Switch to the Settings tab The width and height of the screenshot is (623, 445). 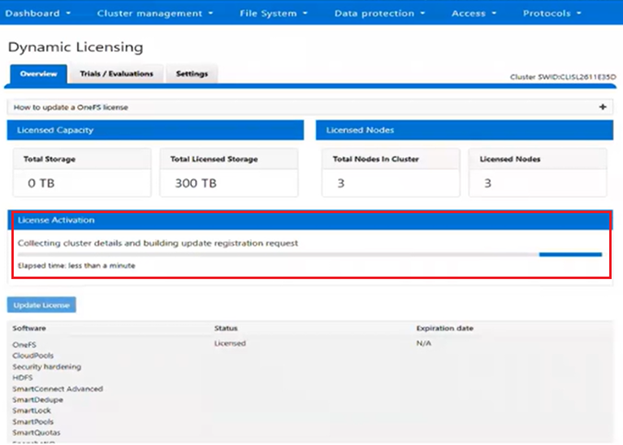(x=192, y=74)
